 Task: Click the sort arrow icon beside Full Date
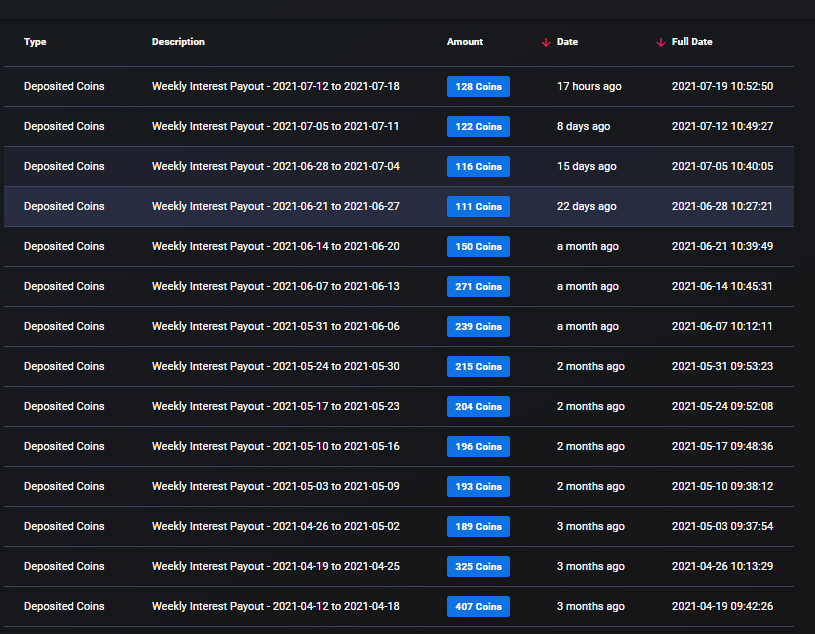click(x=660, y=42)
